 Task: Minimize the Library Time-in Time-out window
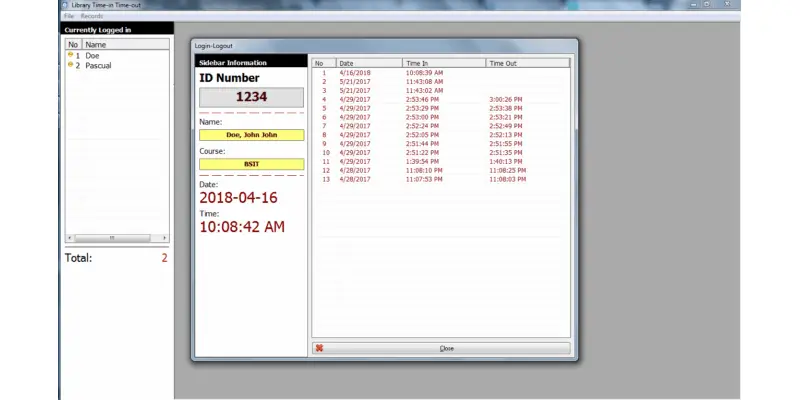[693, 5]
